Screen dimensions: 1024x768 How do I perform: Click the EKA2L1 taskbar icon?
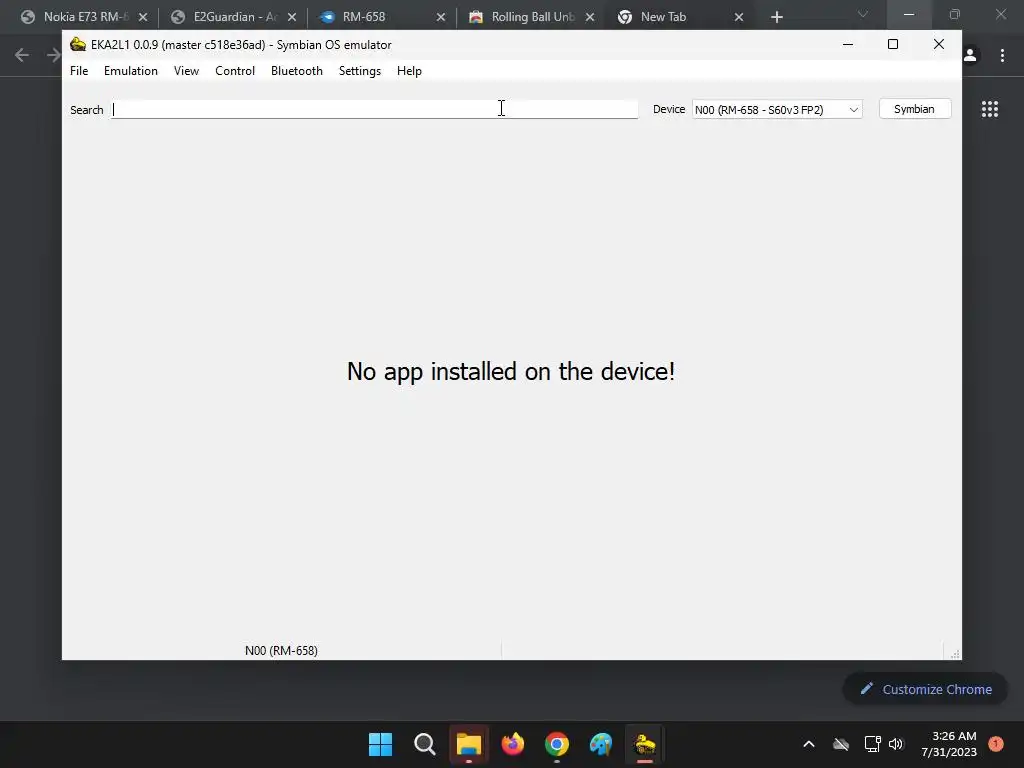pos(645,744)
